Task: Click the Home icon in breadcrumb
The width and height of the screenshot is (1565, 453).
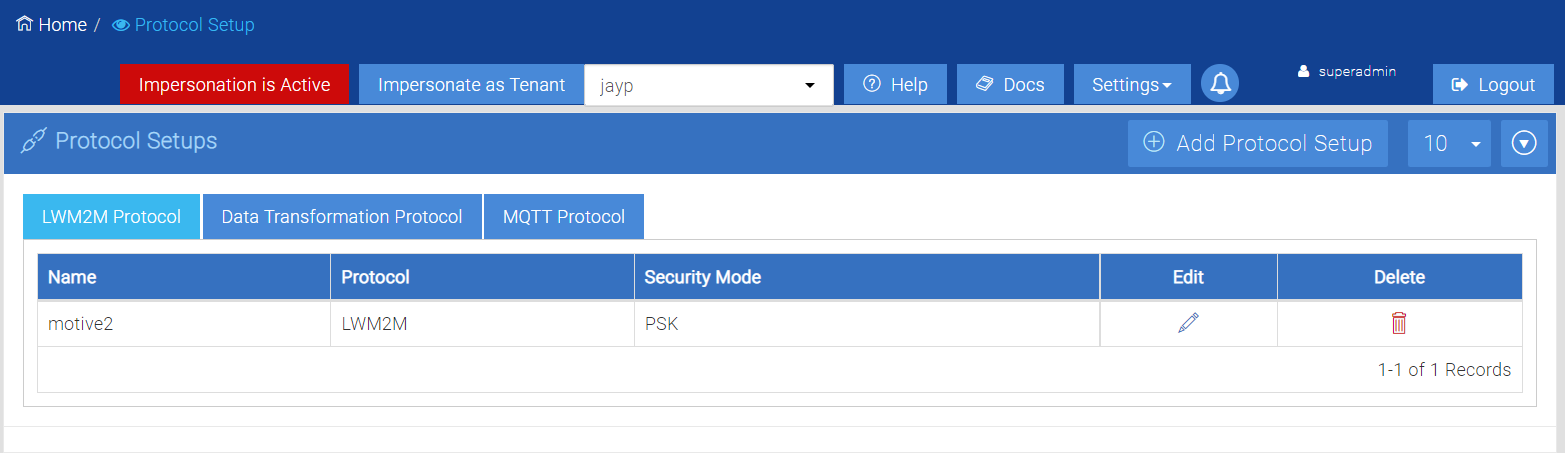Action: (26, 24)
